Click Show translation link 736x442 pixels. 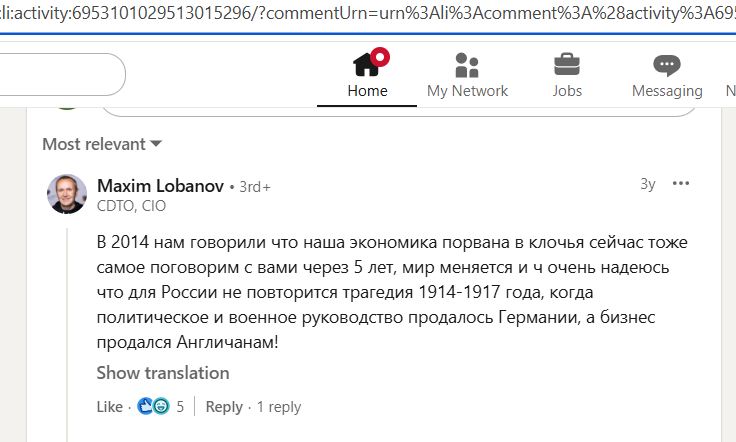coord(163,373)
